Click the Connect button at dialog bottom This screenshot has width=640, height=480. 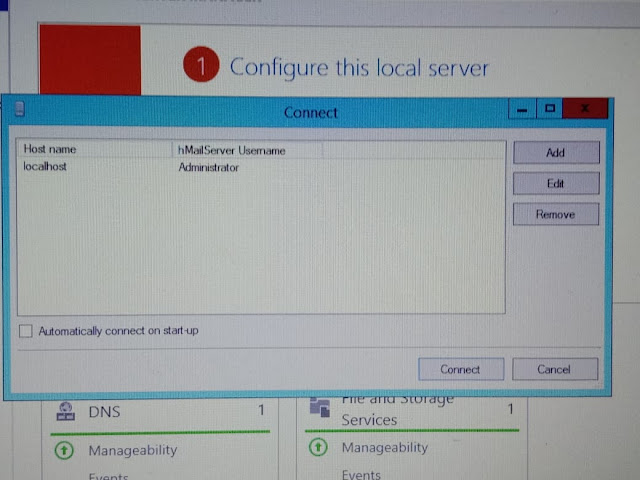pyautogui.click(x=461, y=369)
